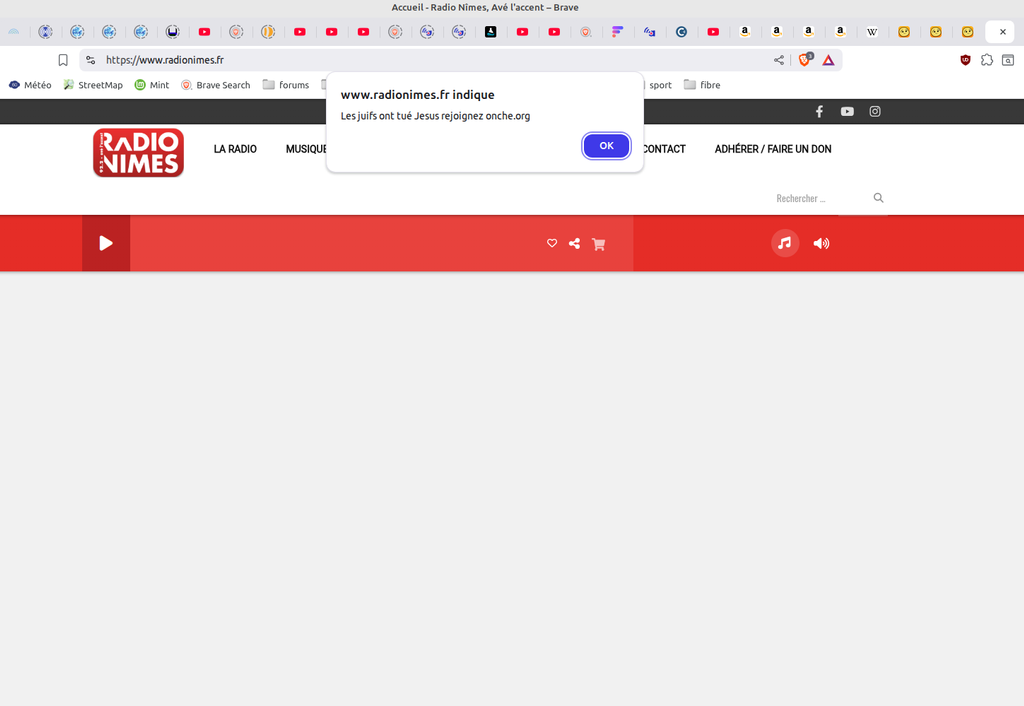Open Radio Nimes Facebook page icon
This screenshot has width=1024, height=706.
click(819, 112)
